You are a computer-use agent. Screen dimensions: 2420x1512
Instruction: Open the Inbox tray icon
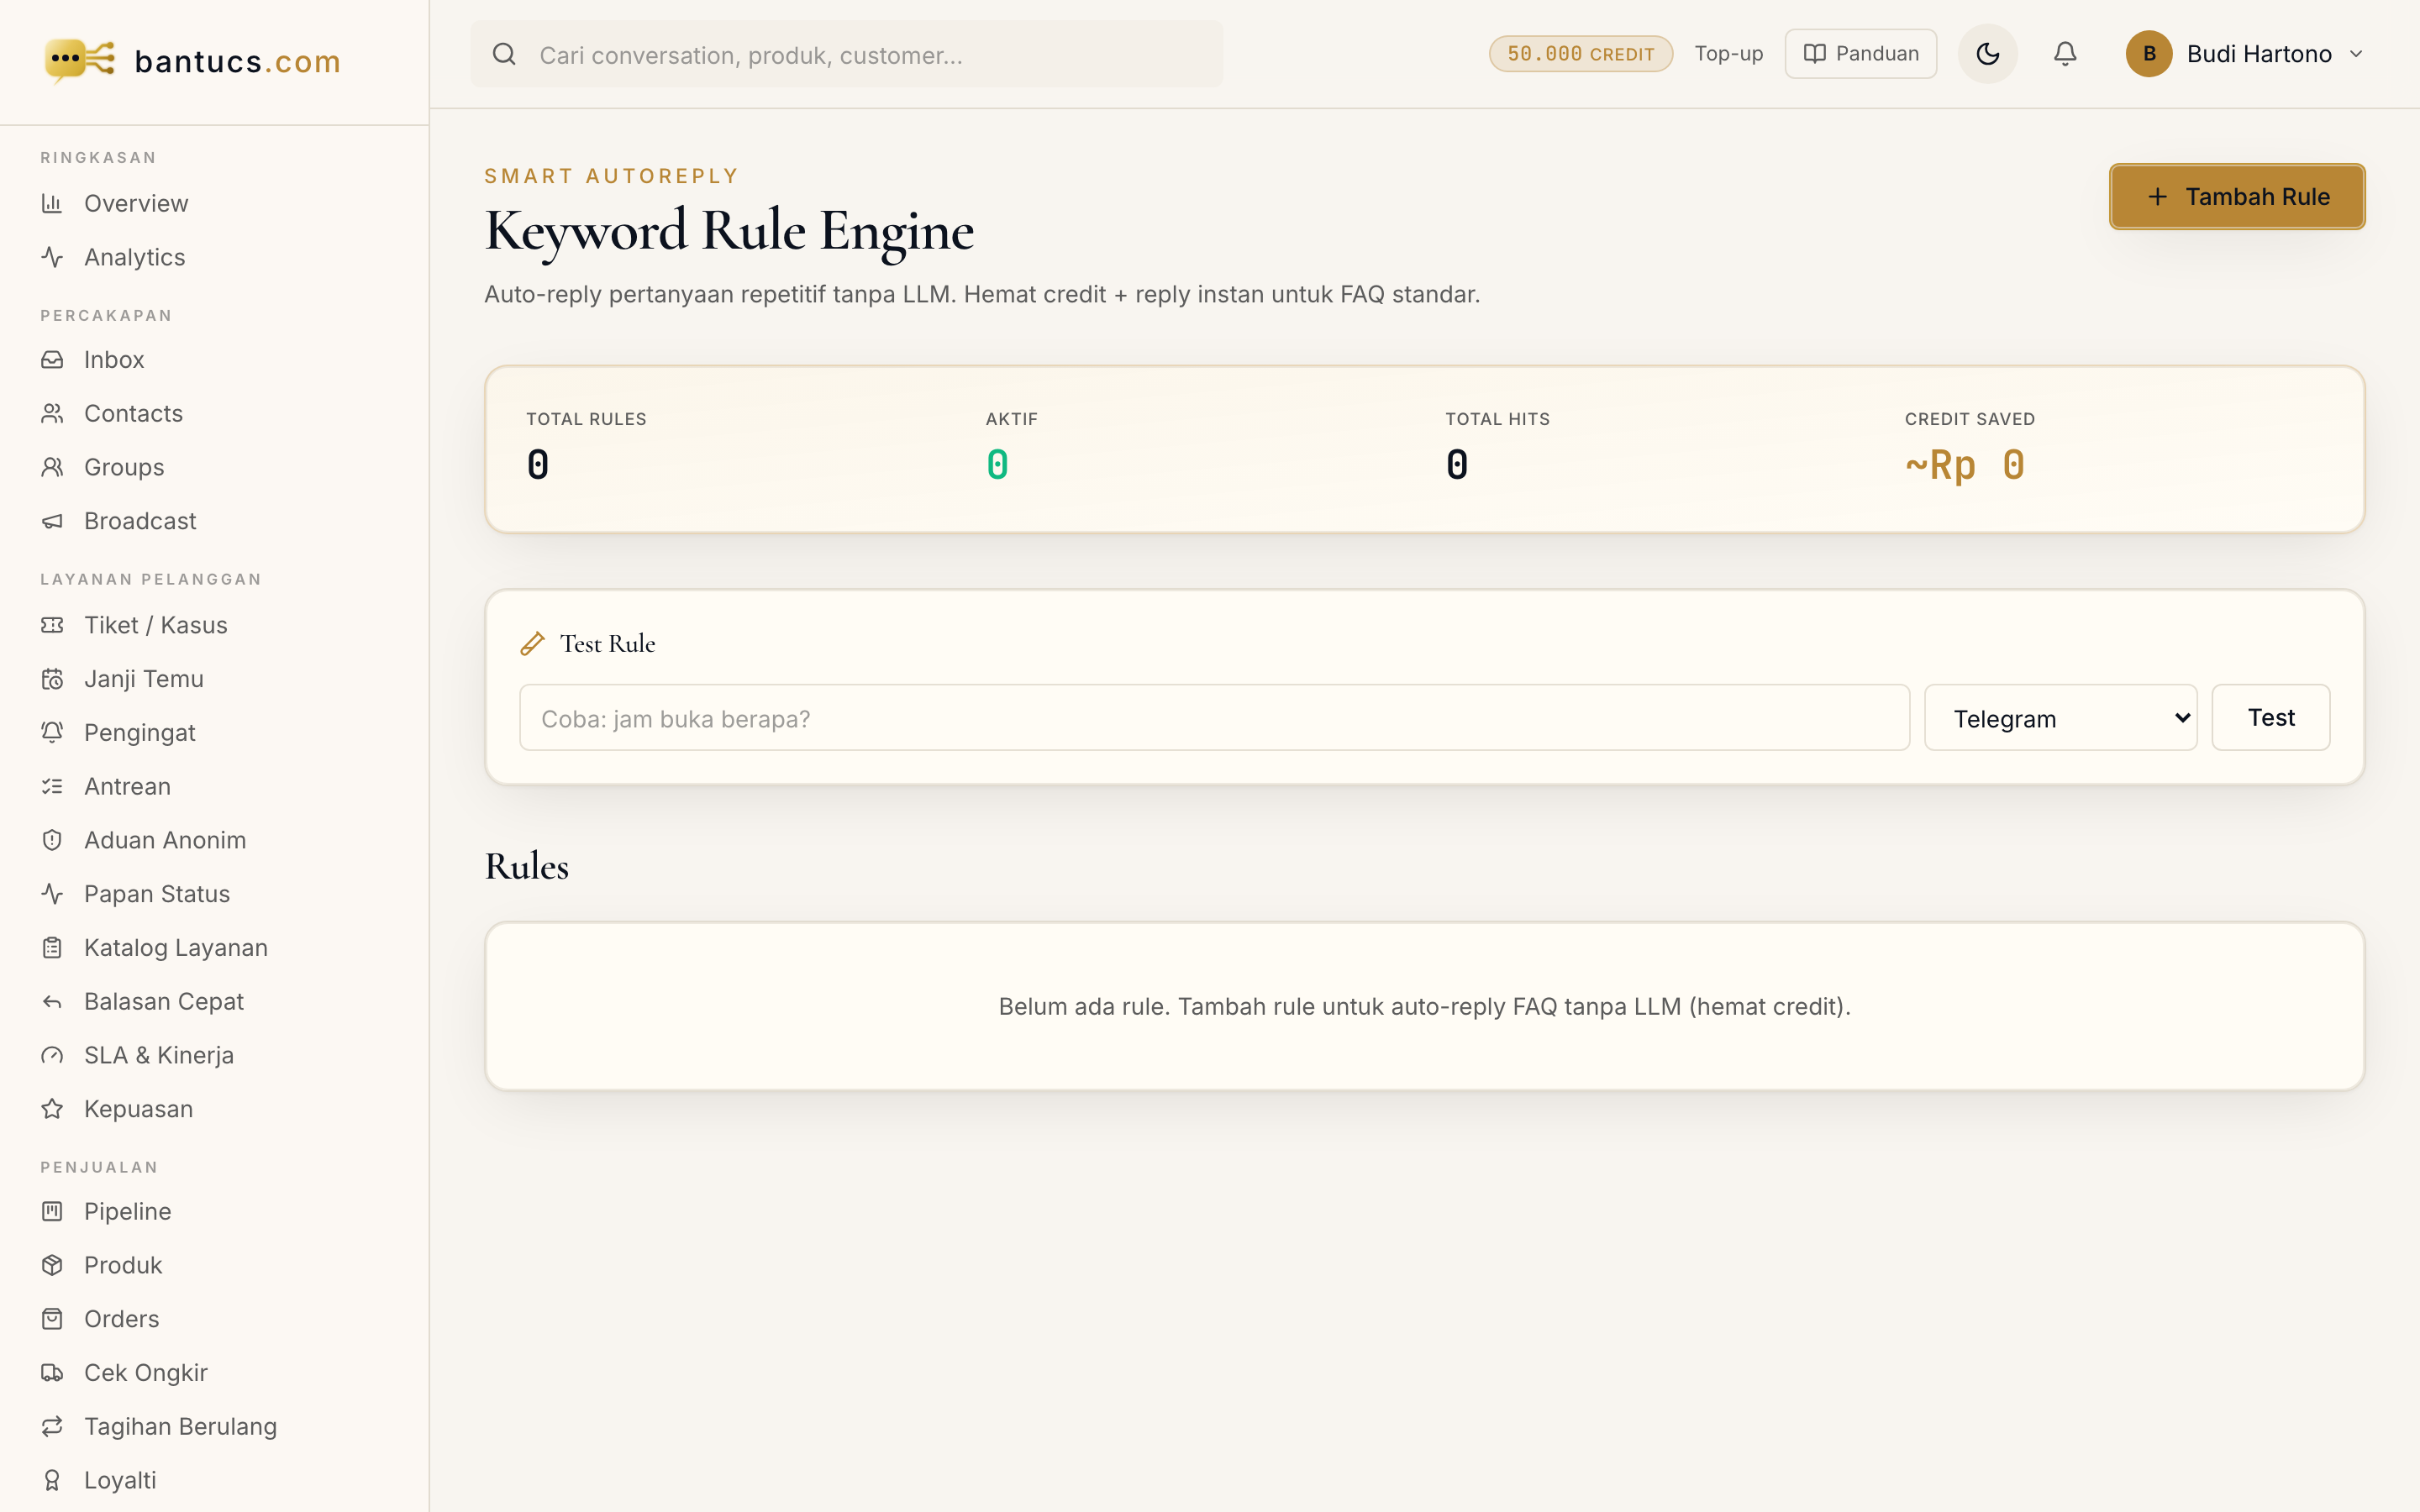tap(52, 359)
